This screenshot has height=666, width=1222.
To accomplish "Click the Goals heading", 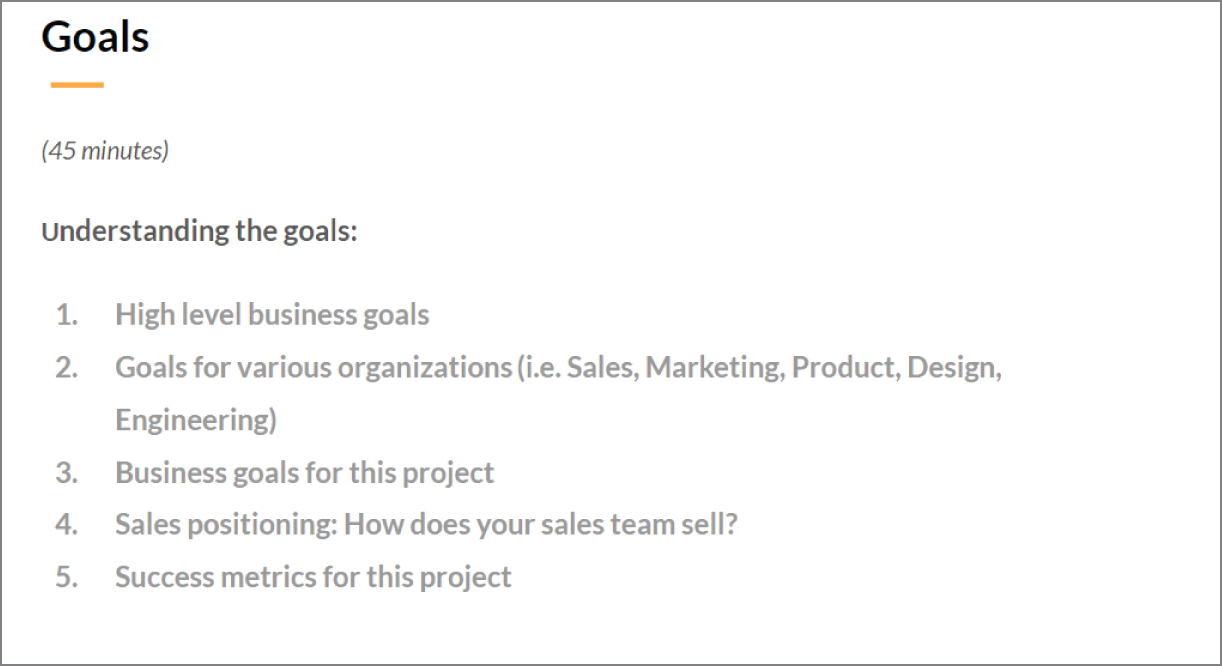I will click(x=95, y=38).
